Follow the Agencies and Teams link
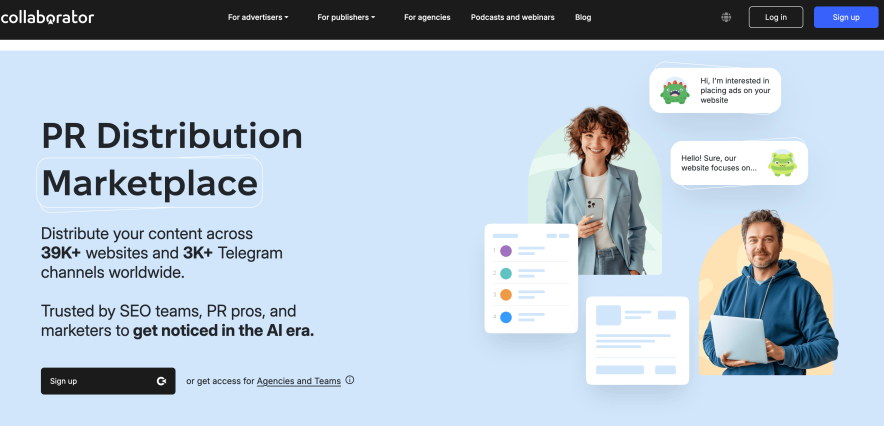This screenshot has width=884, height=426. tap(299, 381)
